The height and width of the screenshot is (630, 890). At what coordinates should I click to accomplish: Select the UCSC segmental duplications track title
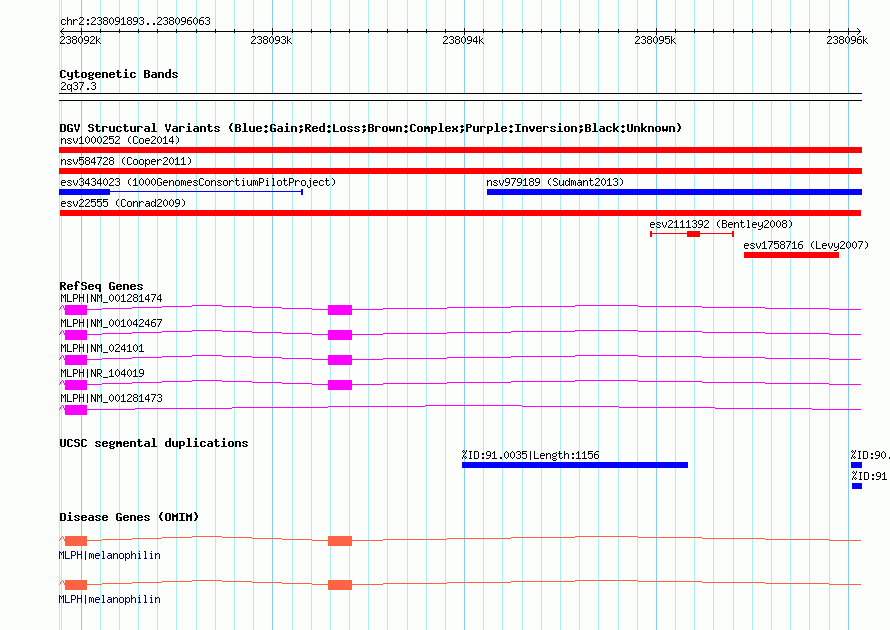pos(154,443)
